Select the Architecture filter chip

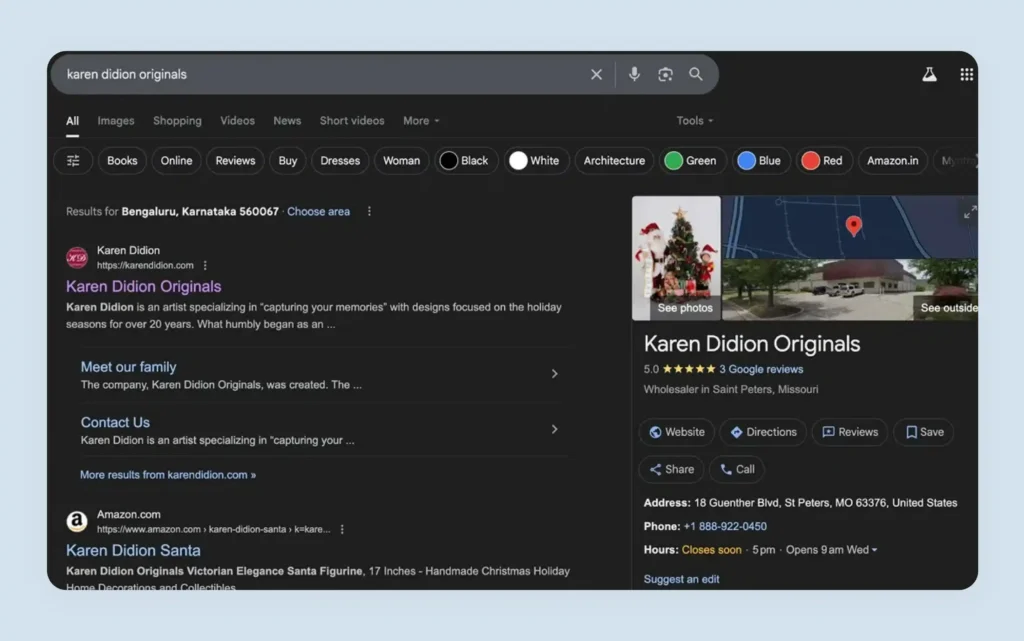614,161
